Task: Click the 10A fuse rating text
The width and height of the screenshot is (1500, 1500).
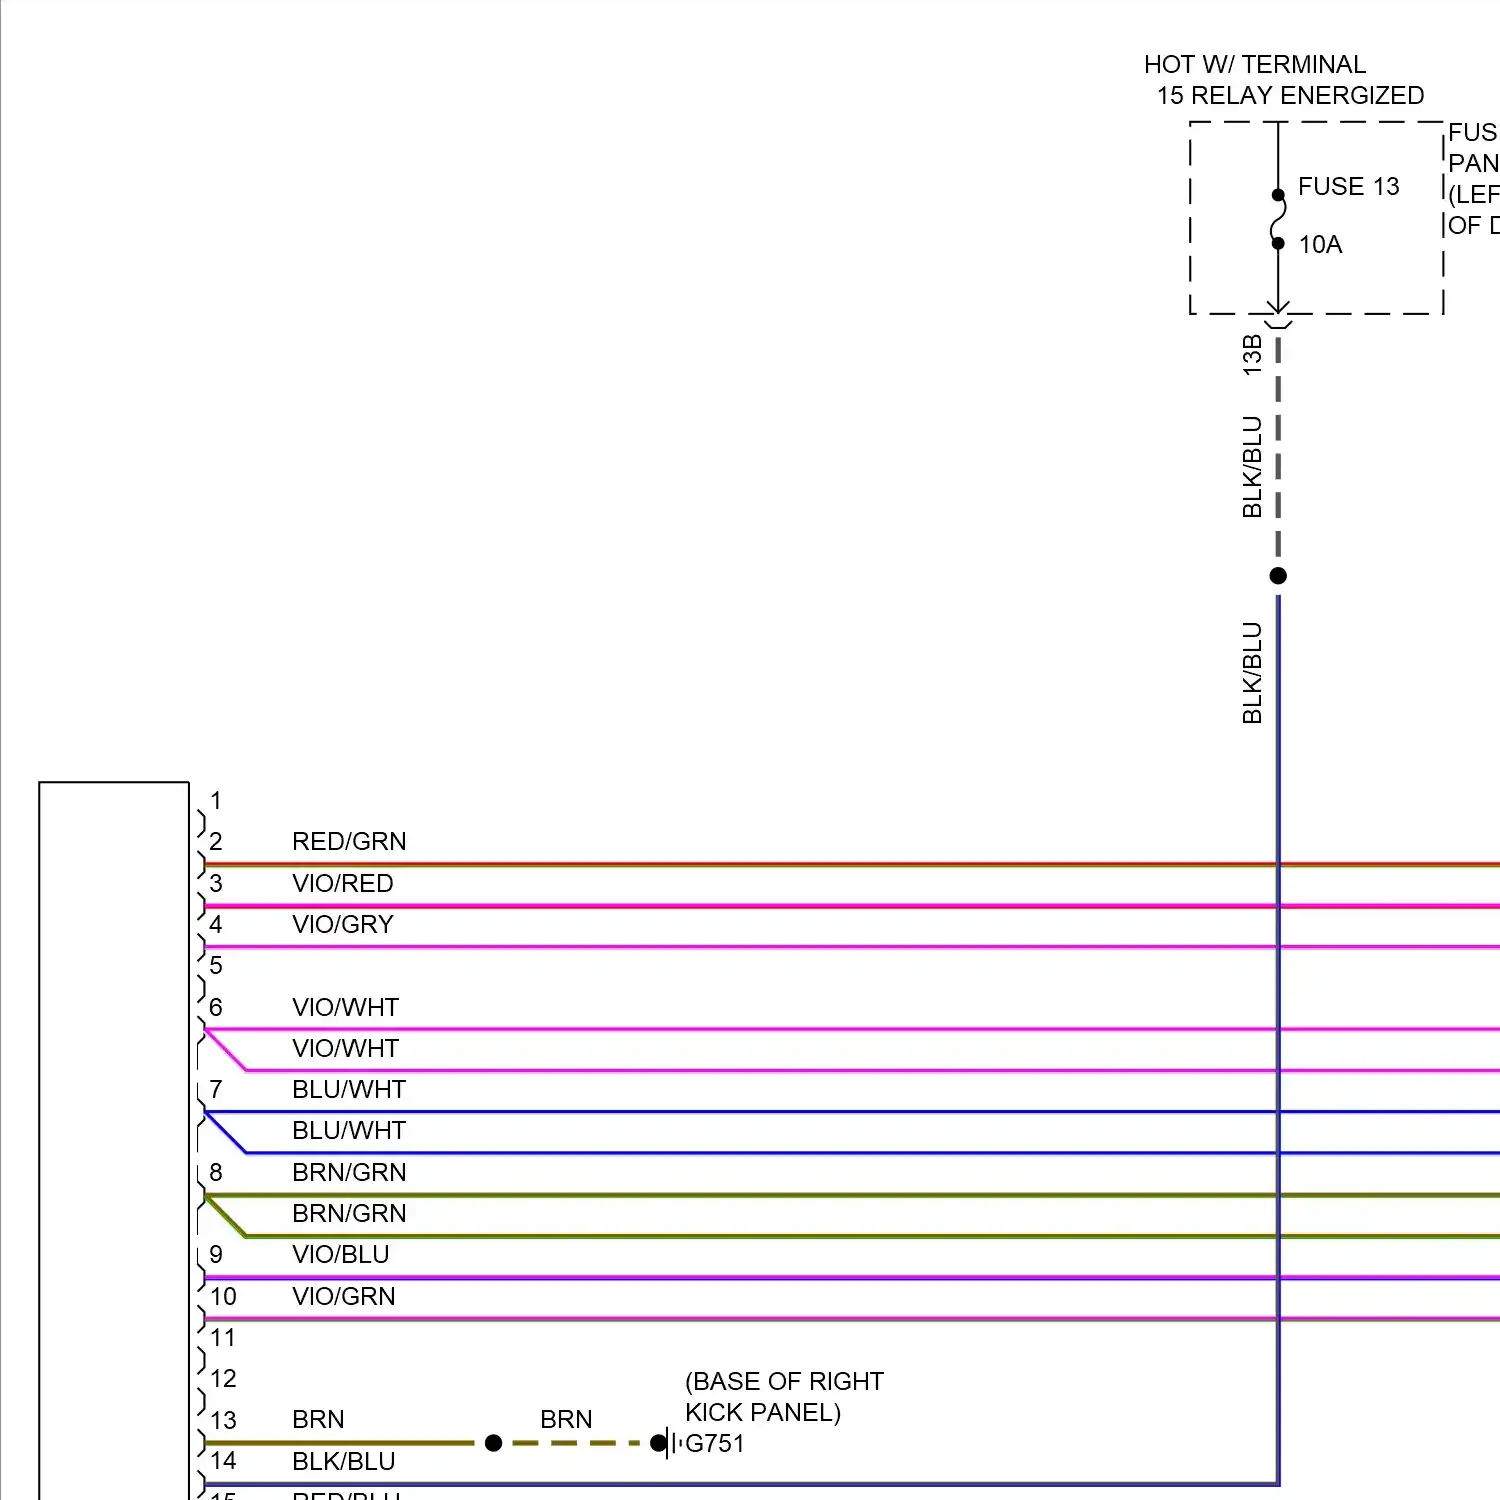Action: [x=1320, y=245]
